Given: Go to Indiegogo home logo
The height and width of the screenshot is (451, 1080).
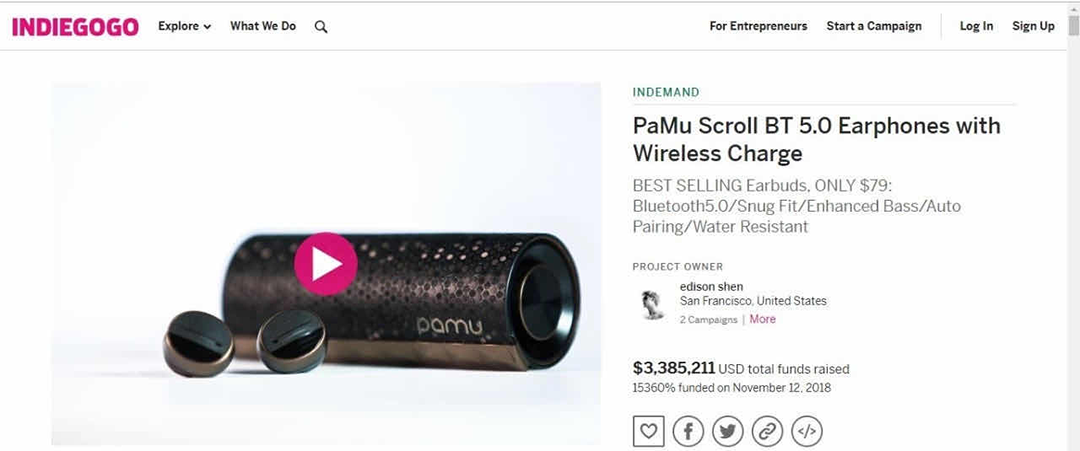Looking at the screenshot, I should [75, 27].
